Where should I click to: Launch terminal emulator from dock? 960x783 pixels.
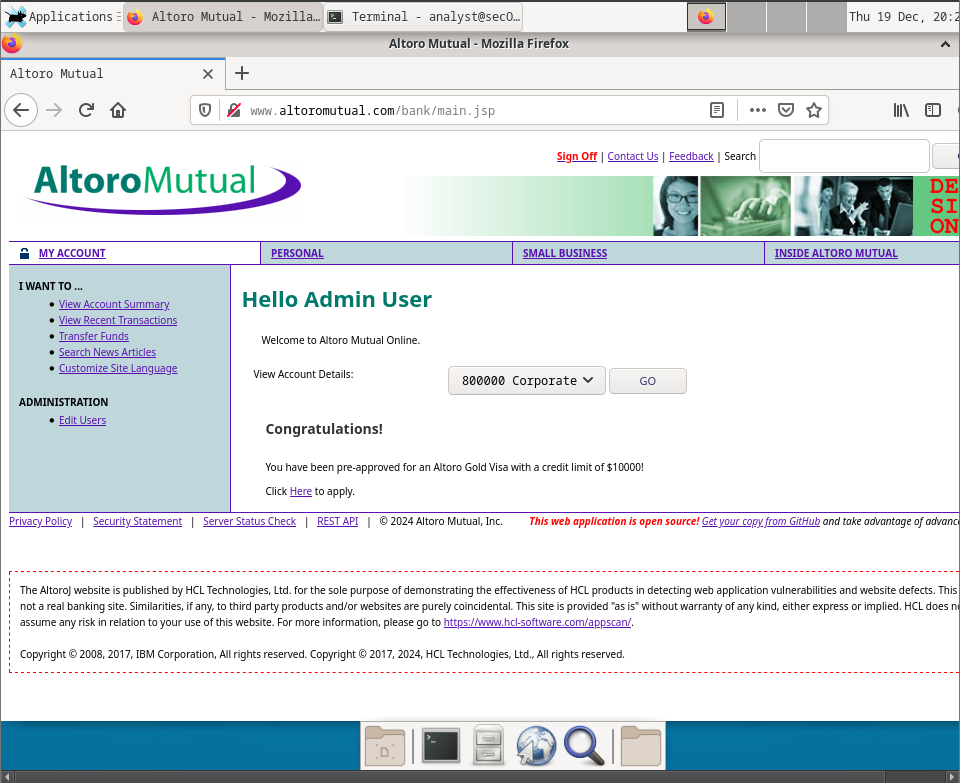tap(442, 746)
